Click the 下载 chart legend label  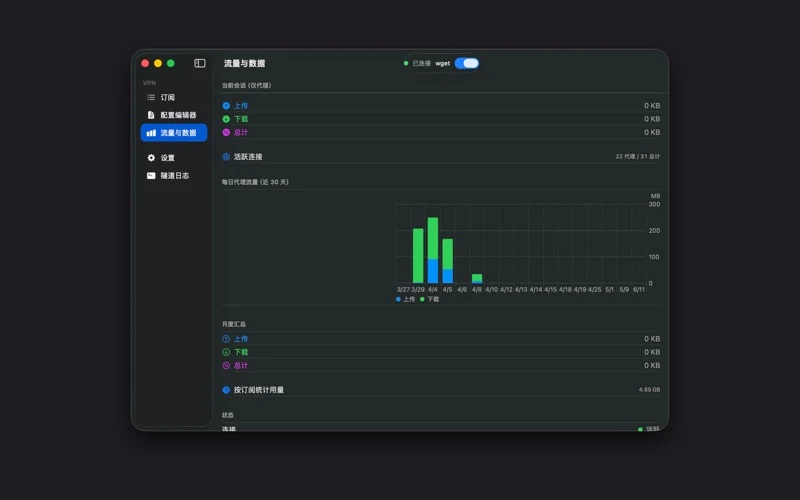(x=433, y=299)
